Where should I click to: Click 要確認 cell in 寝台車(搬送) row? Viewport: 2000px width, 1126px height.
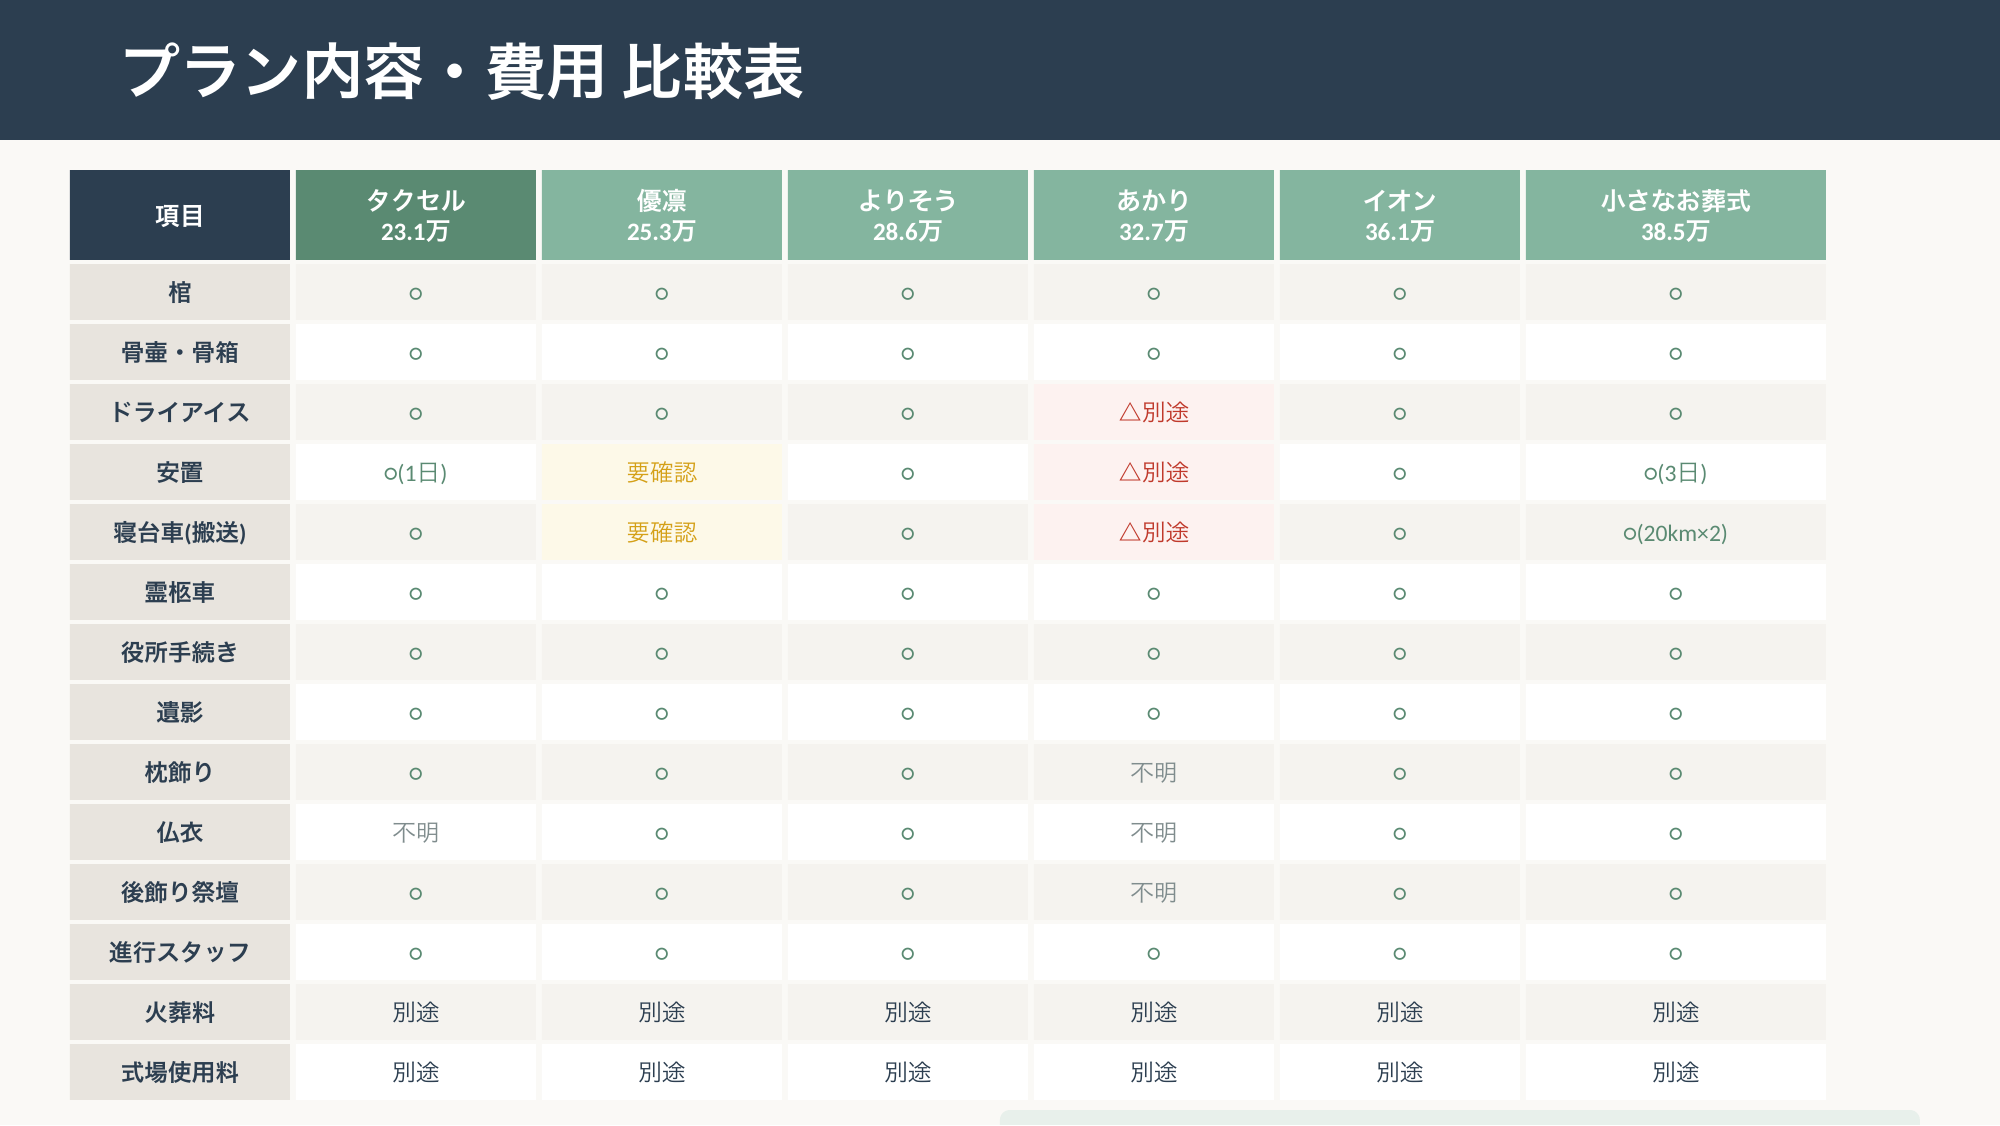(661, 532)
